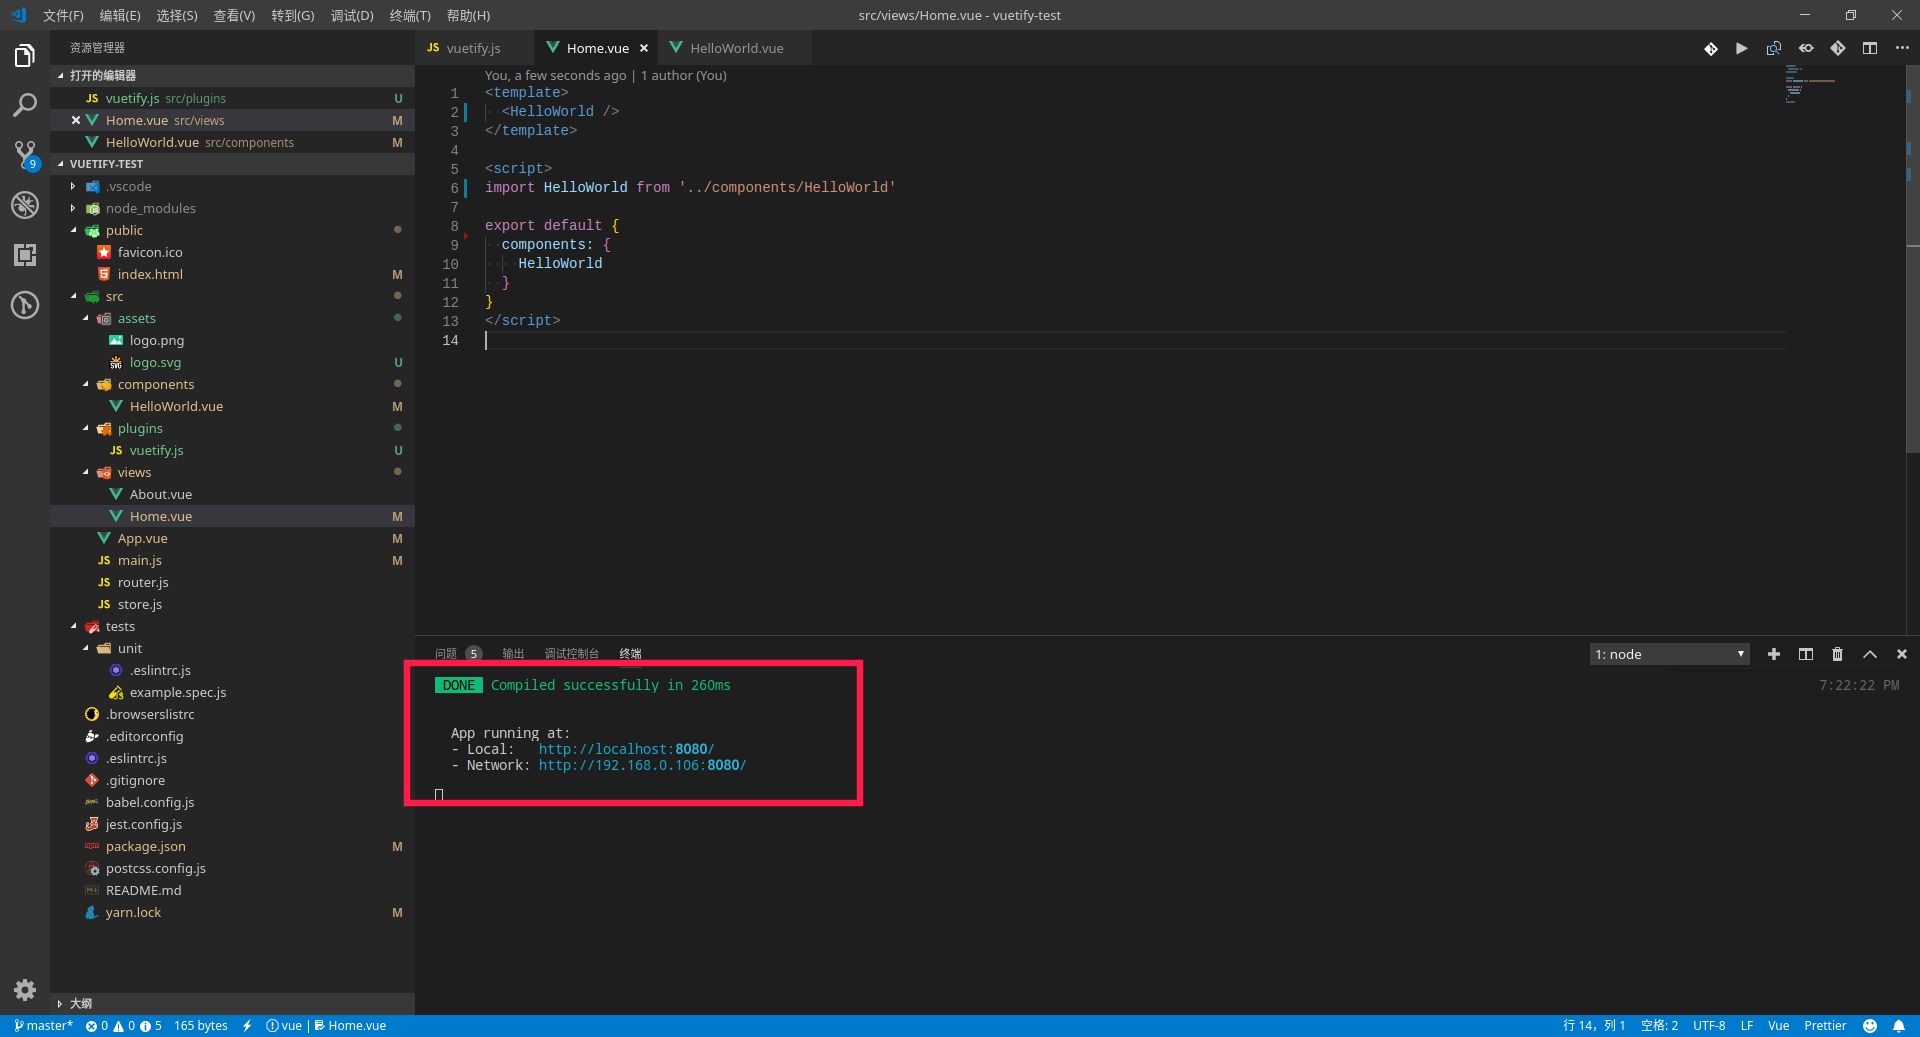Change the UTF-8 encoding in status bar
This screenshot has height=1037, width=1920.
click(x=1709, y=1026)
